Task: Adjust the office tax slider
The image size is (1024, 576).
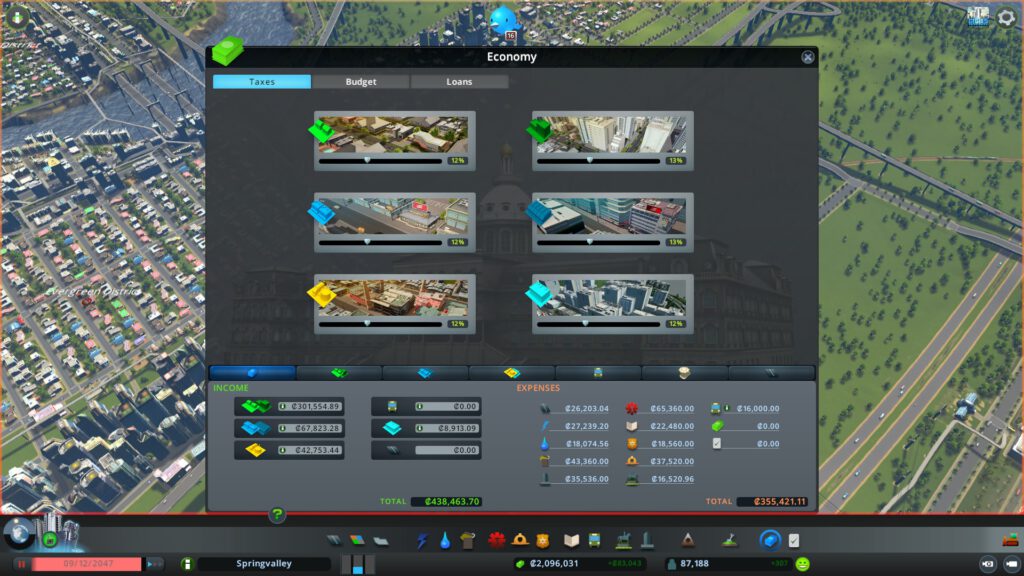Action: click(x=599, y=324)
